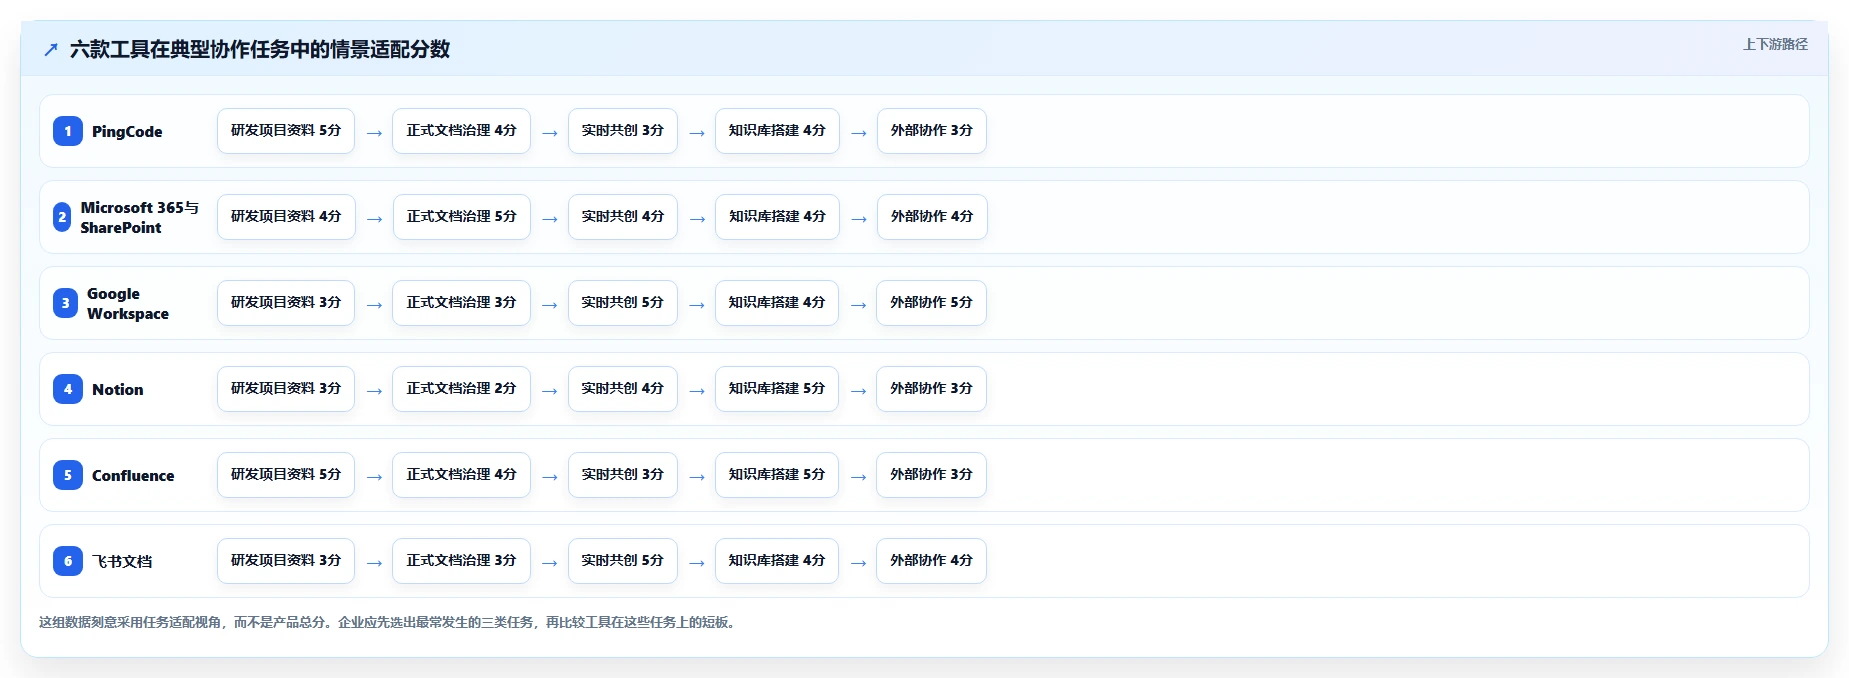Screen dimensions: 1849x678
Task: Select PingCode's 知识库搭建 4分 chip
Action: [x=777, y=131]
